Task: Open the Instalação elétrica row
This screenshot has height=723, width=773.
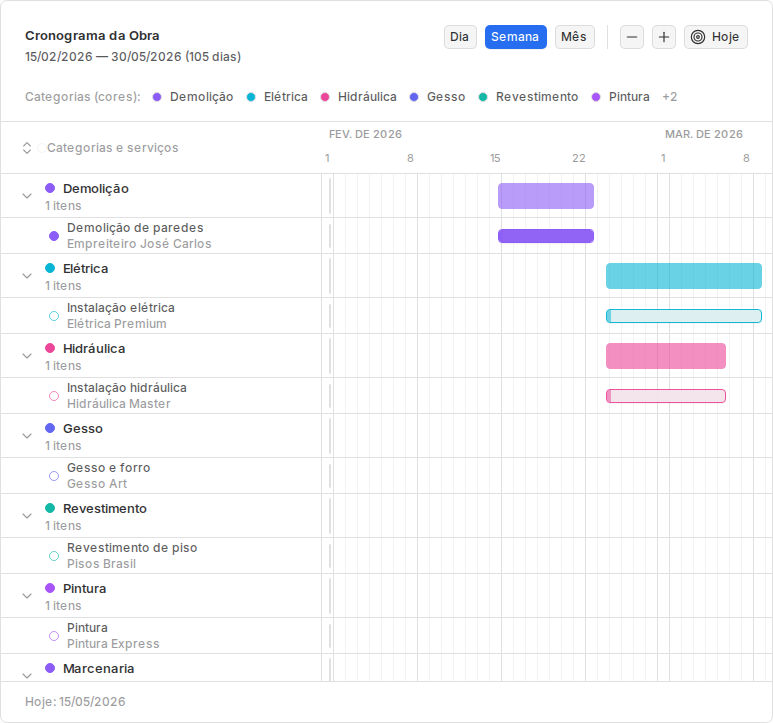Action: tap(161, 316)
